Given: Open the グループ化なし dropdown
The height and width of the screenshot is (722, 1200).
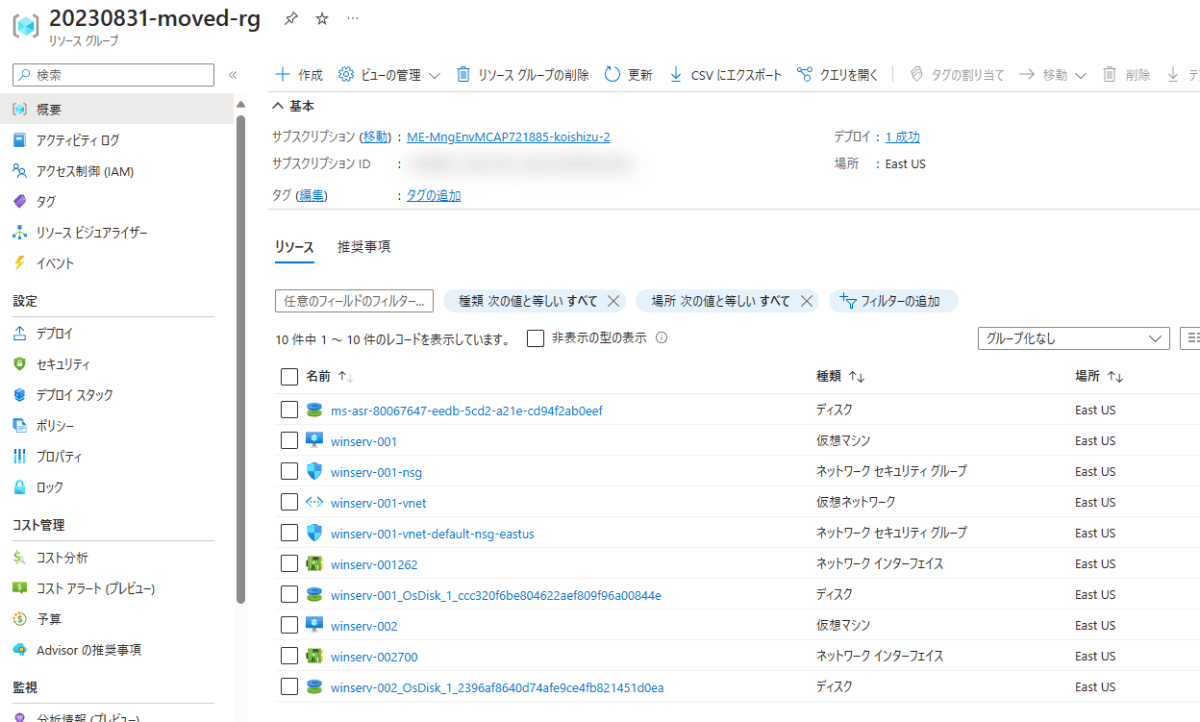Looking at the screenshot, I should click(x=1073, y=338).
